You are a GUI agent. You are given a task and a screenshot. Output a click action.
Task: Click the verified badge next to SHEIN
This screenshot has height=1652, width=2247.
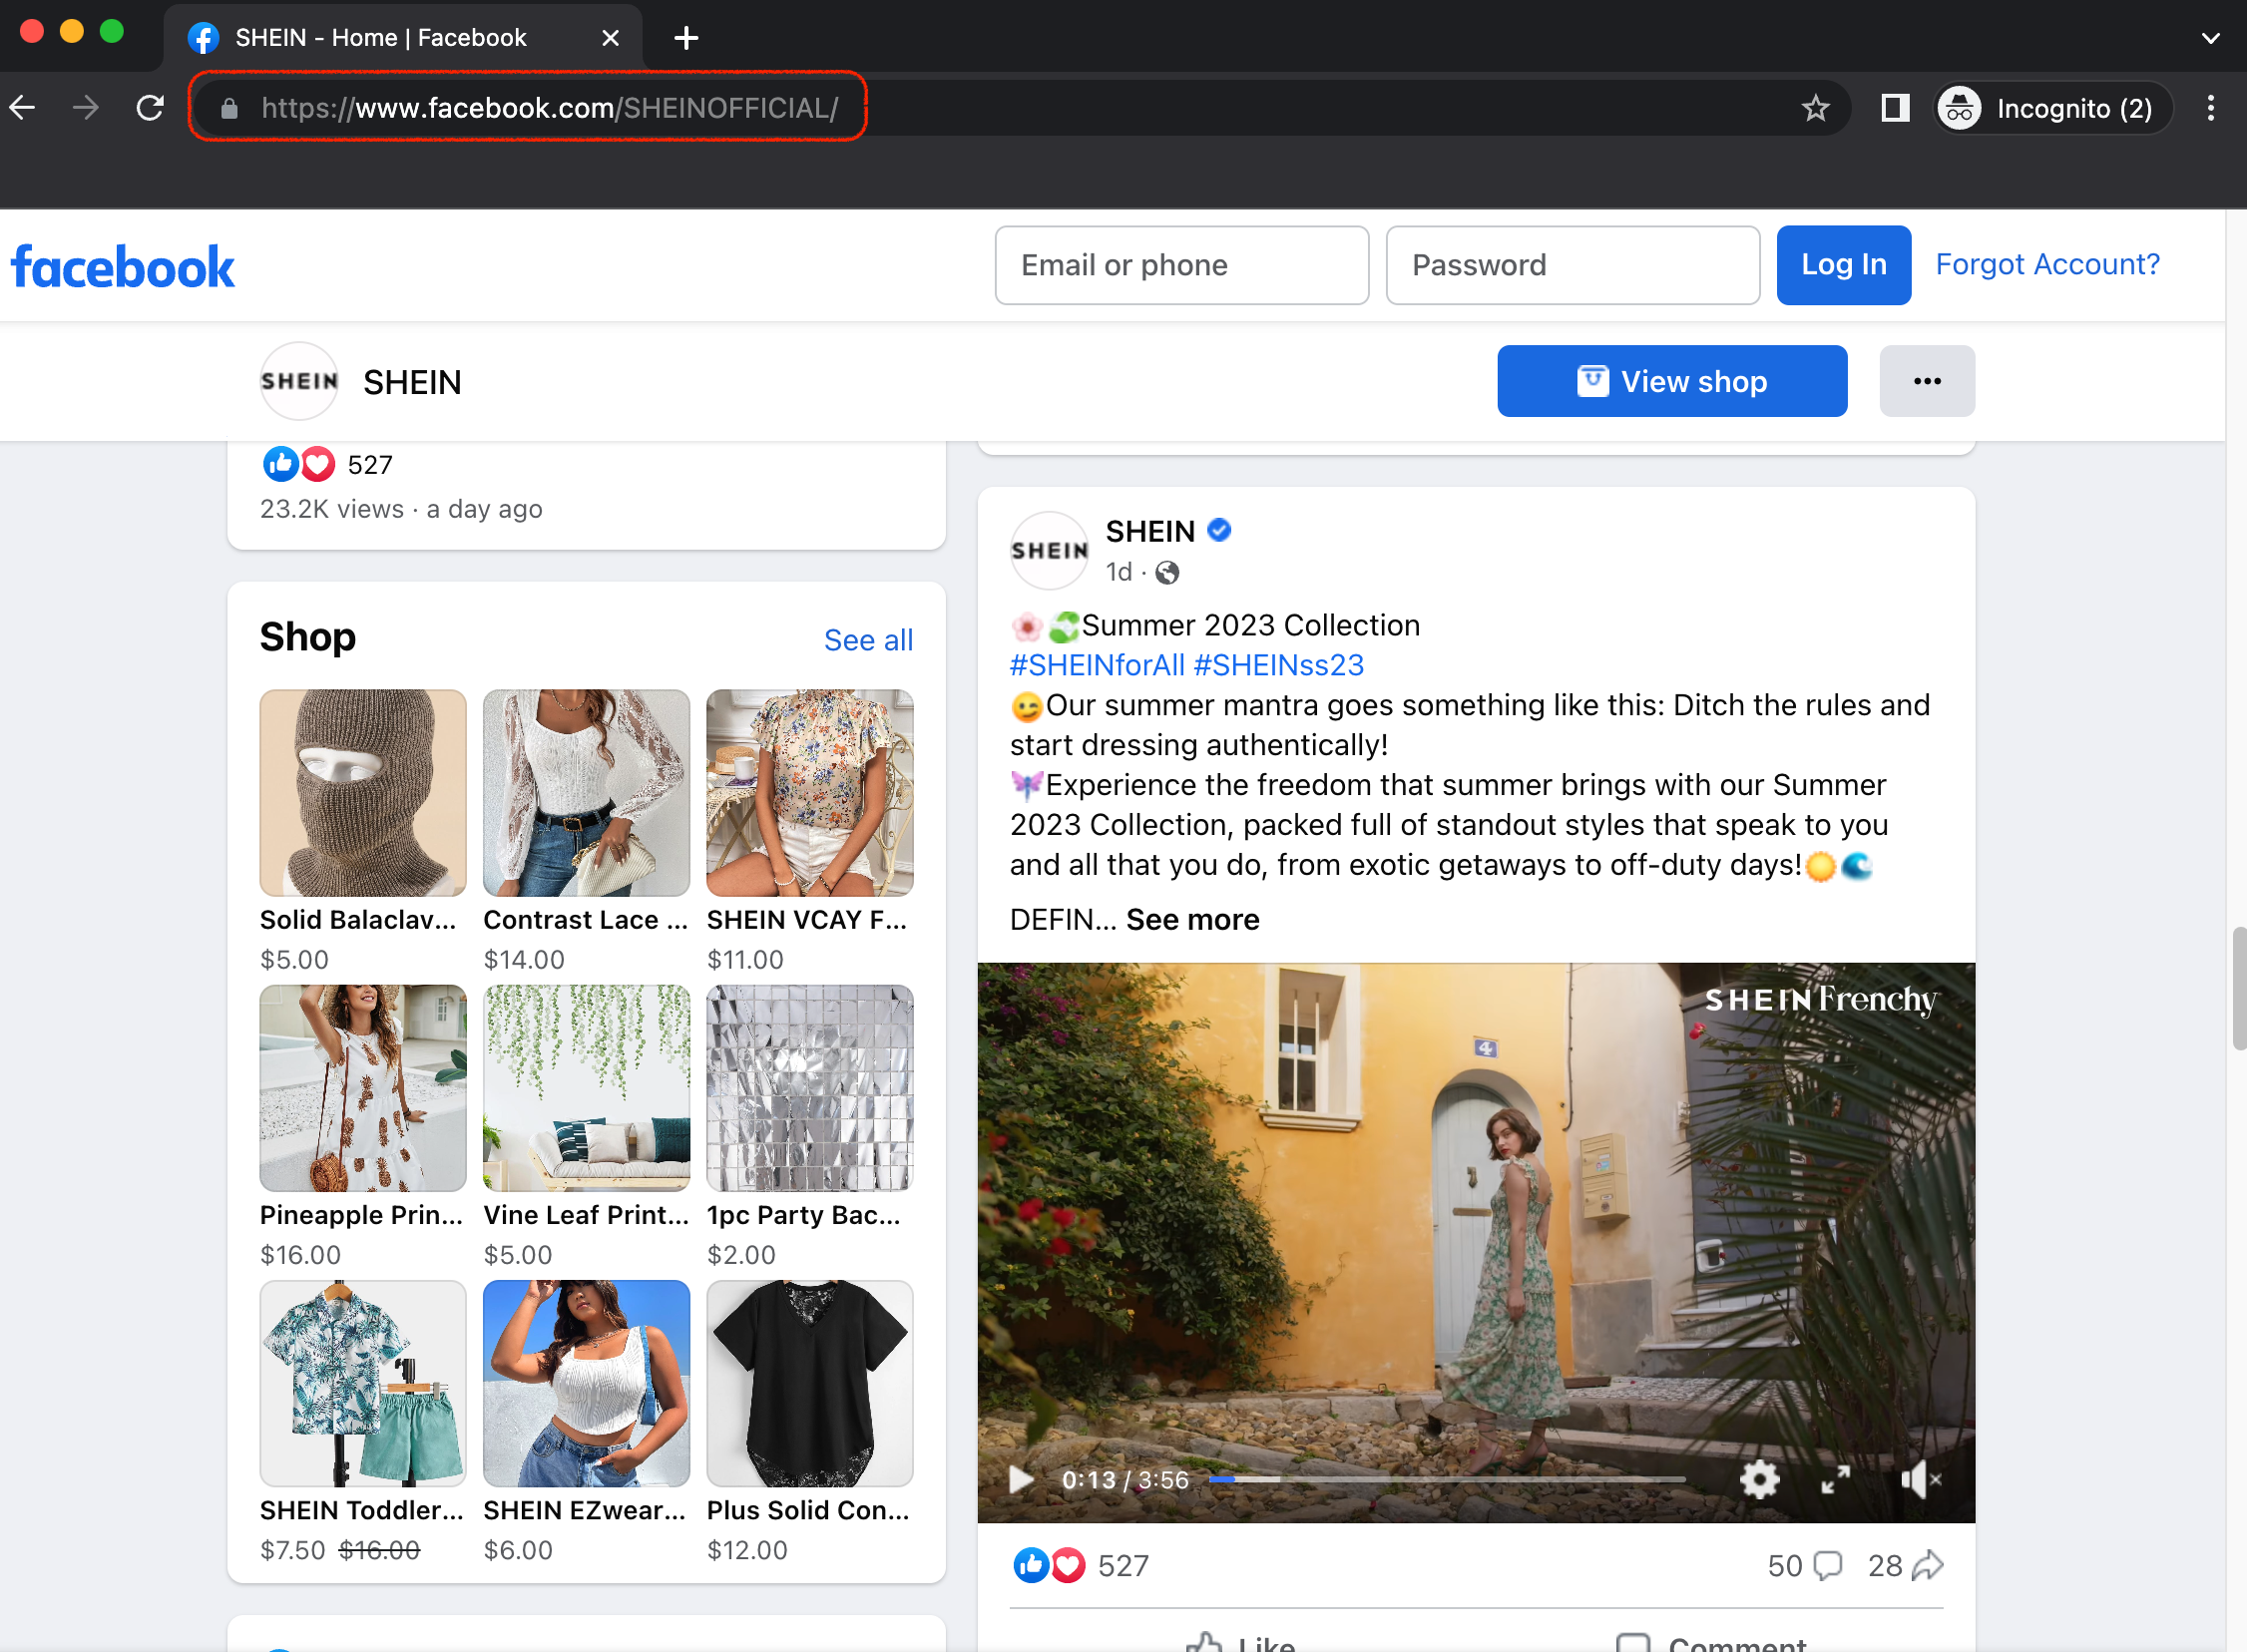point(1218,530)
